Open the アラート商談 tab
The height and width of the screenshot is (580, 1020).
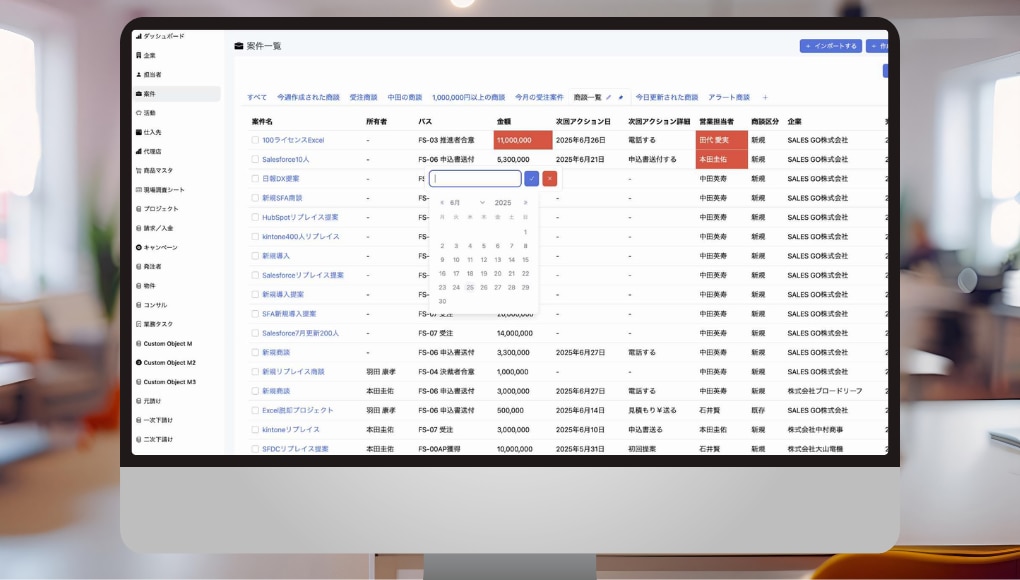[728, 97]
